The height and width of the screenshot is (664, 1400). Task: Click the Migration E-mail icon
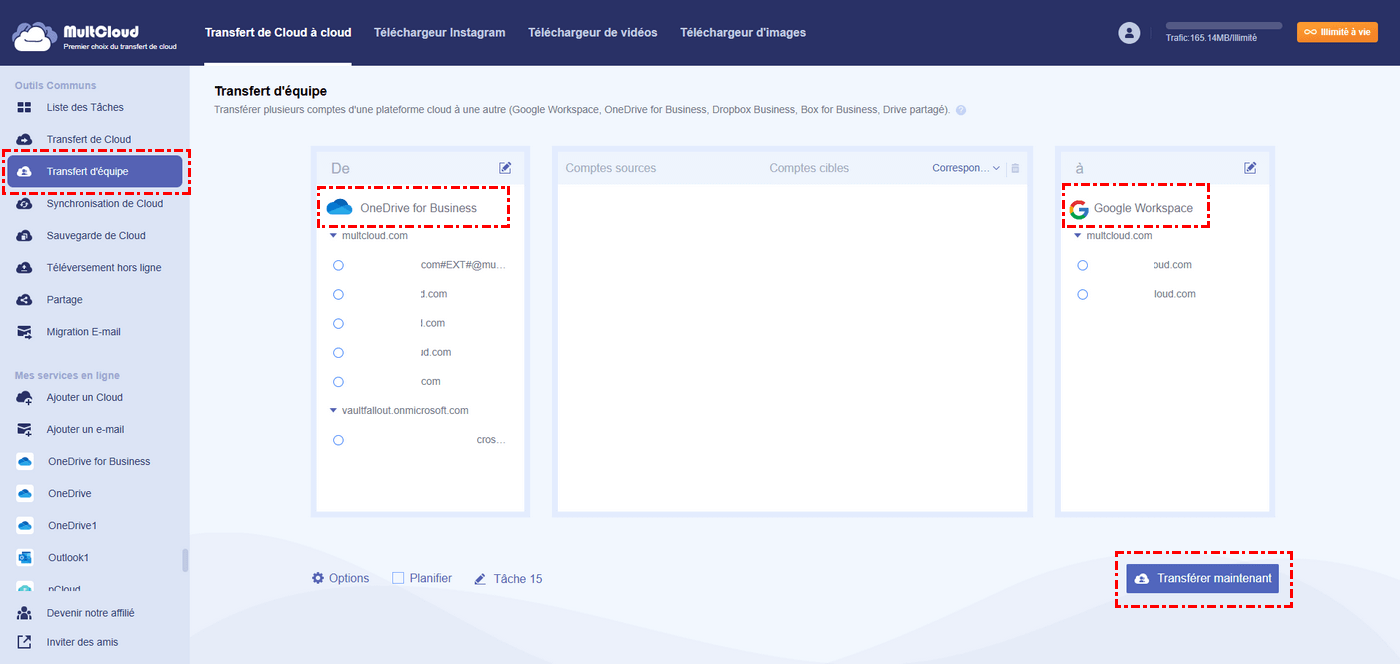(24, 331)
